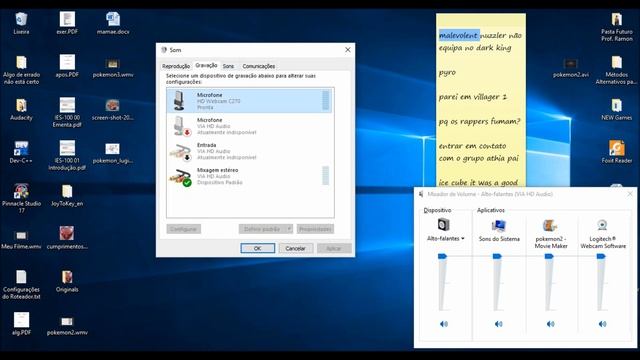Click the Aplicar button
The height and width of the screenshot is (360, 640).
[334, 248]
